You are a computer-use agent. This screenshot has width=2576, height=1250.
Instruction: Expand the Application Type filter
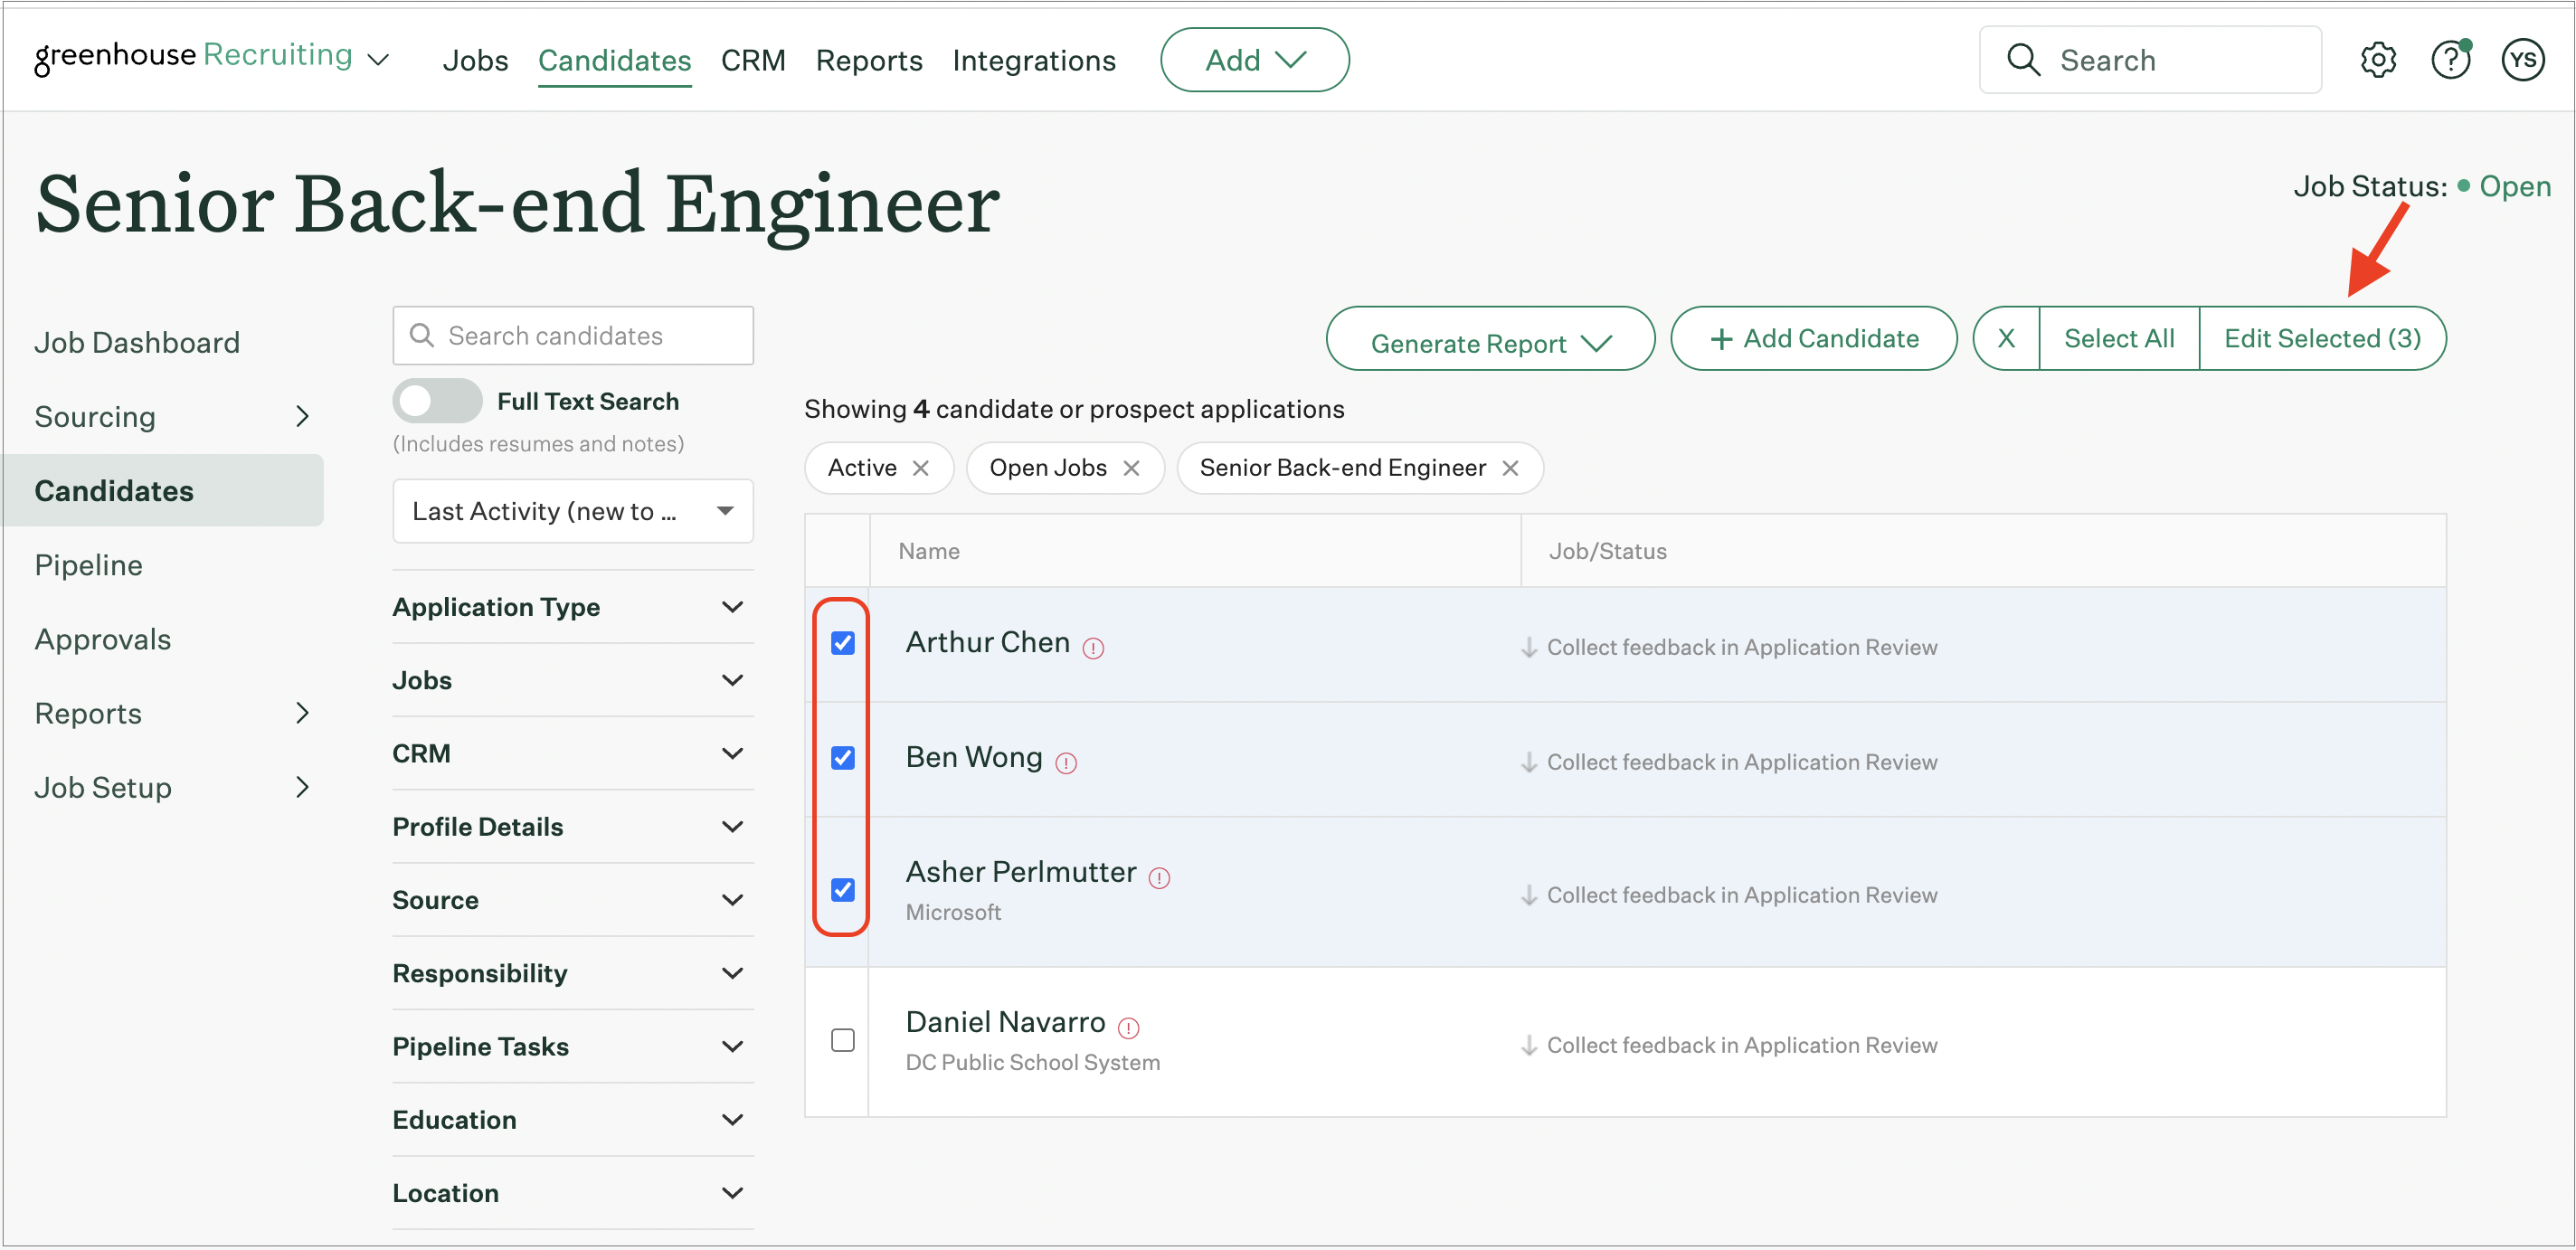click(573, 607)
